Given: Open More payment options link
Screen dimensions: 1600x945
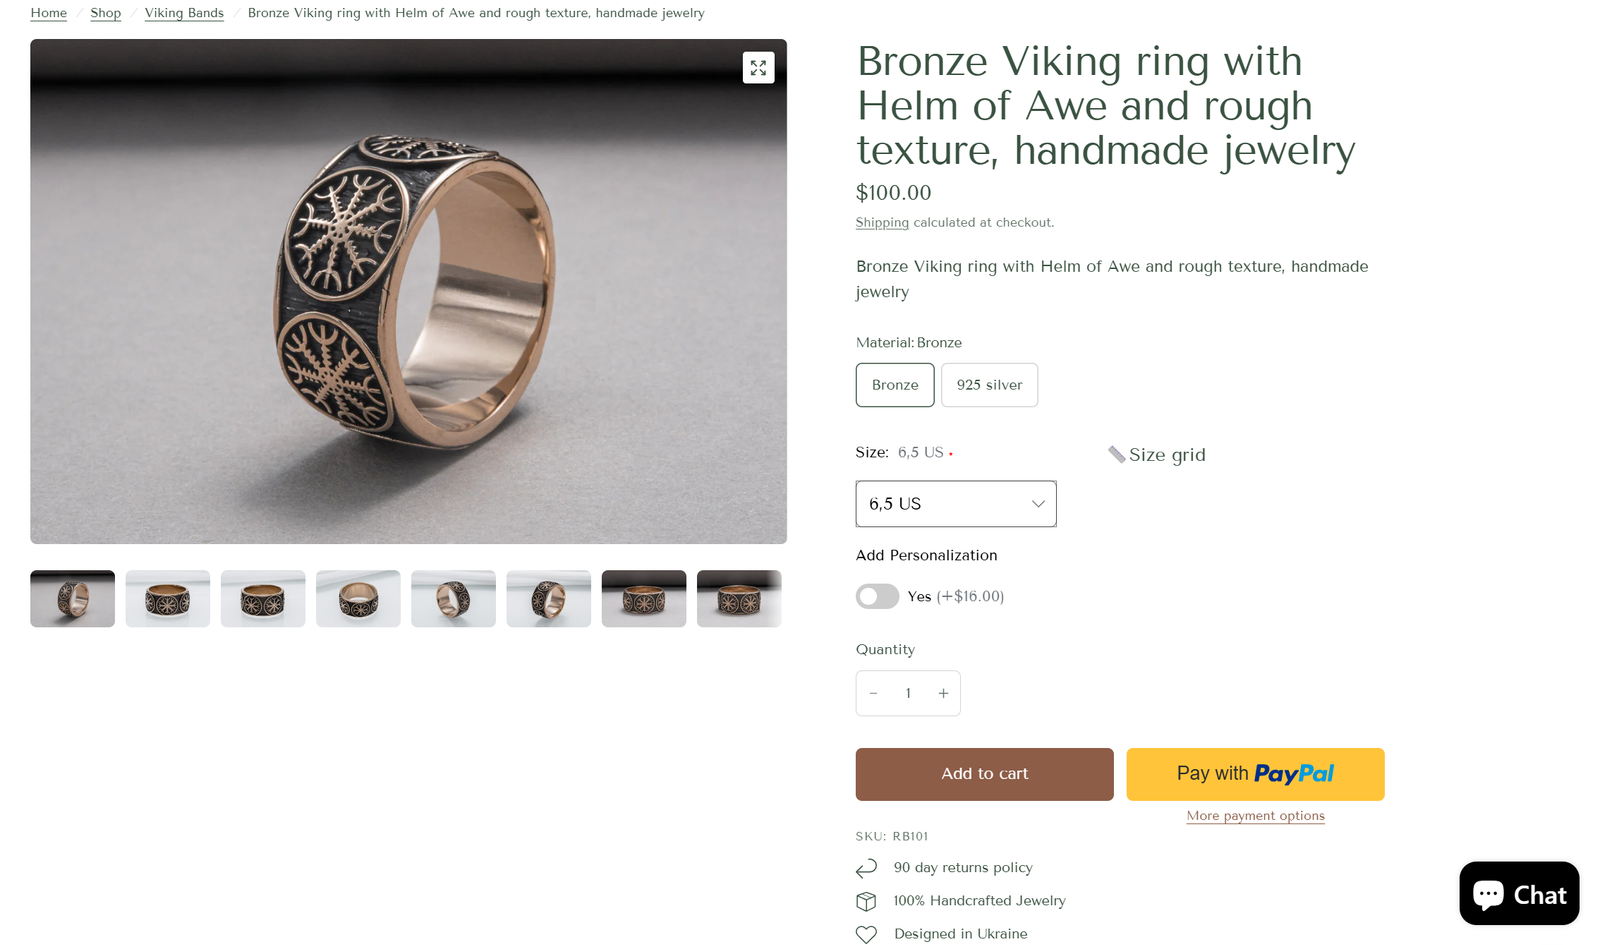Looking at the screenshot, I should (1255, 816).
